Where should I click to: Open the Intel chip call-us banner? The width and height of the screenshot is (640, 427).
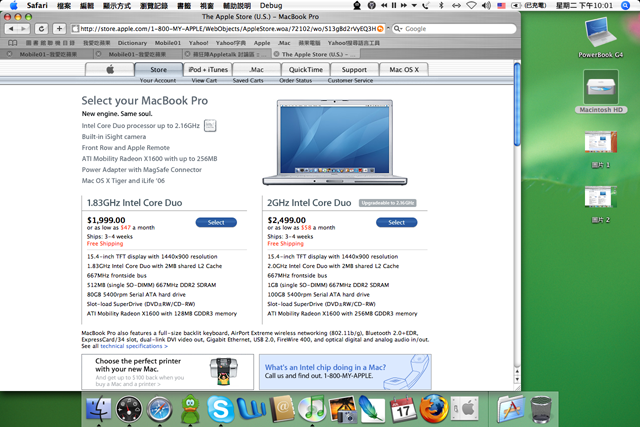345,372
